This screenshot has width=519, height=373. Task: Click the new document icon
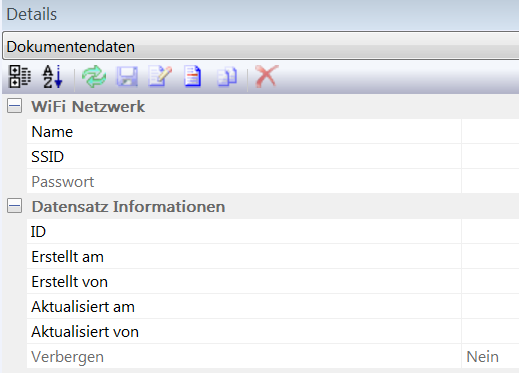pyautogui.click(x=193, y=77)
